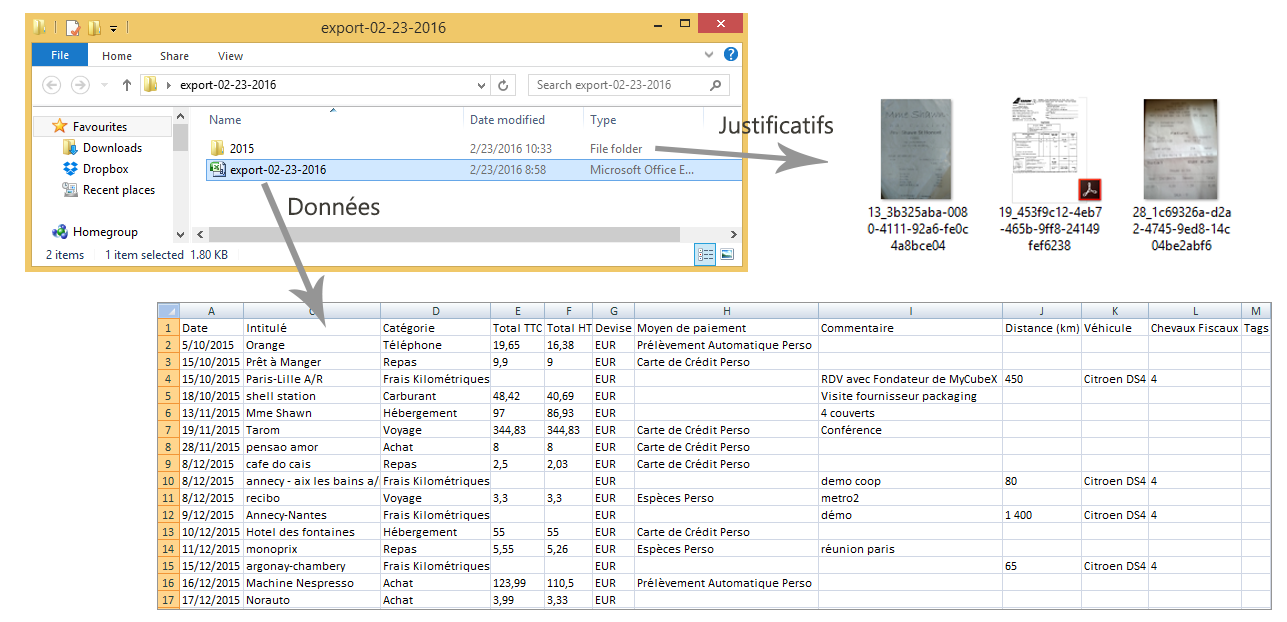Select spreadsheet row 1 header

click(168, 328)
